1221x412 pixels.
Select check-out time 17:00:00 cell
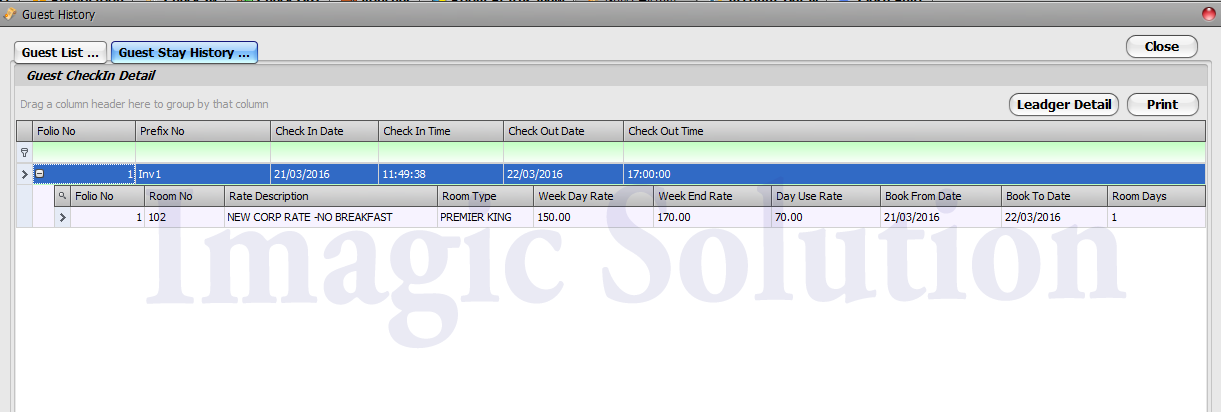914,174
